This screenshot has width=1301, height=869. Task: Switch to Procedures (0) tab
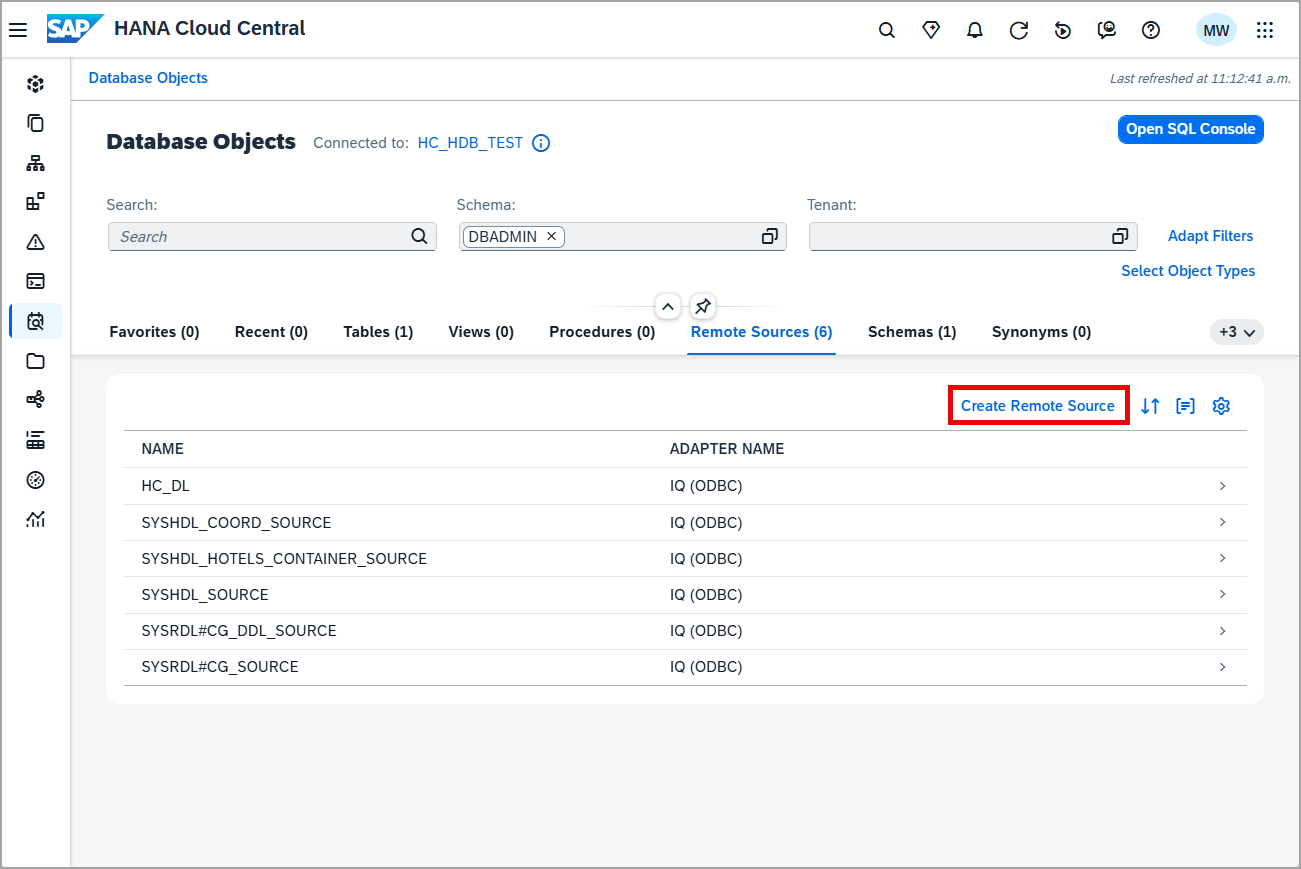click(x=602, y=332)
